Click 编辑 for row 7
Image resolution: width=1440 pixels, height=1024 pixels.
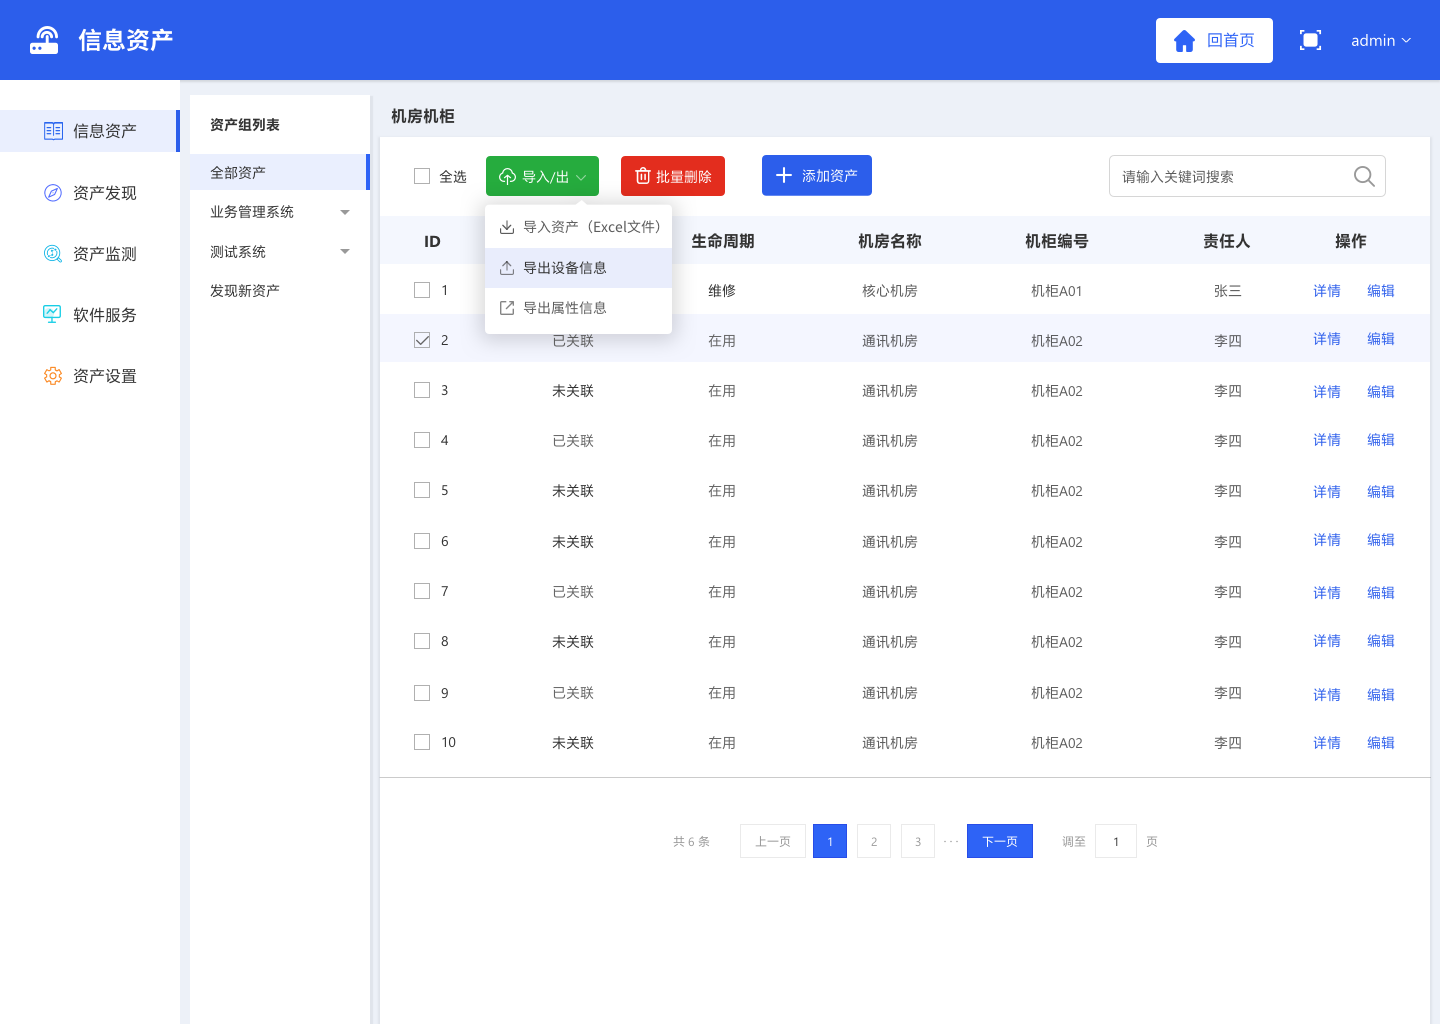[1381, 593]
